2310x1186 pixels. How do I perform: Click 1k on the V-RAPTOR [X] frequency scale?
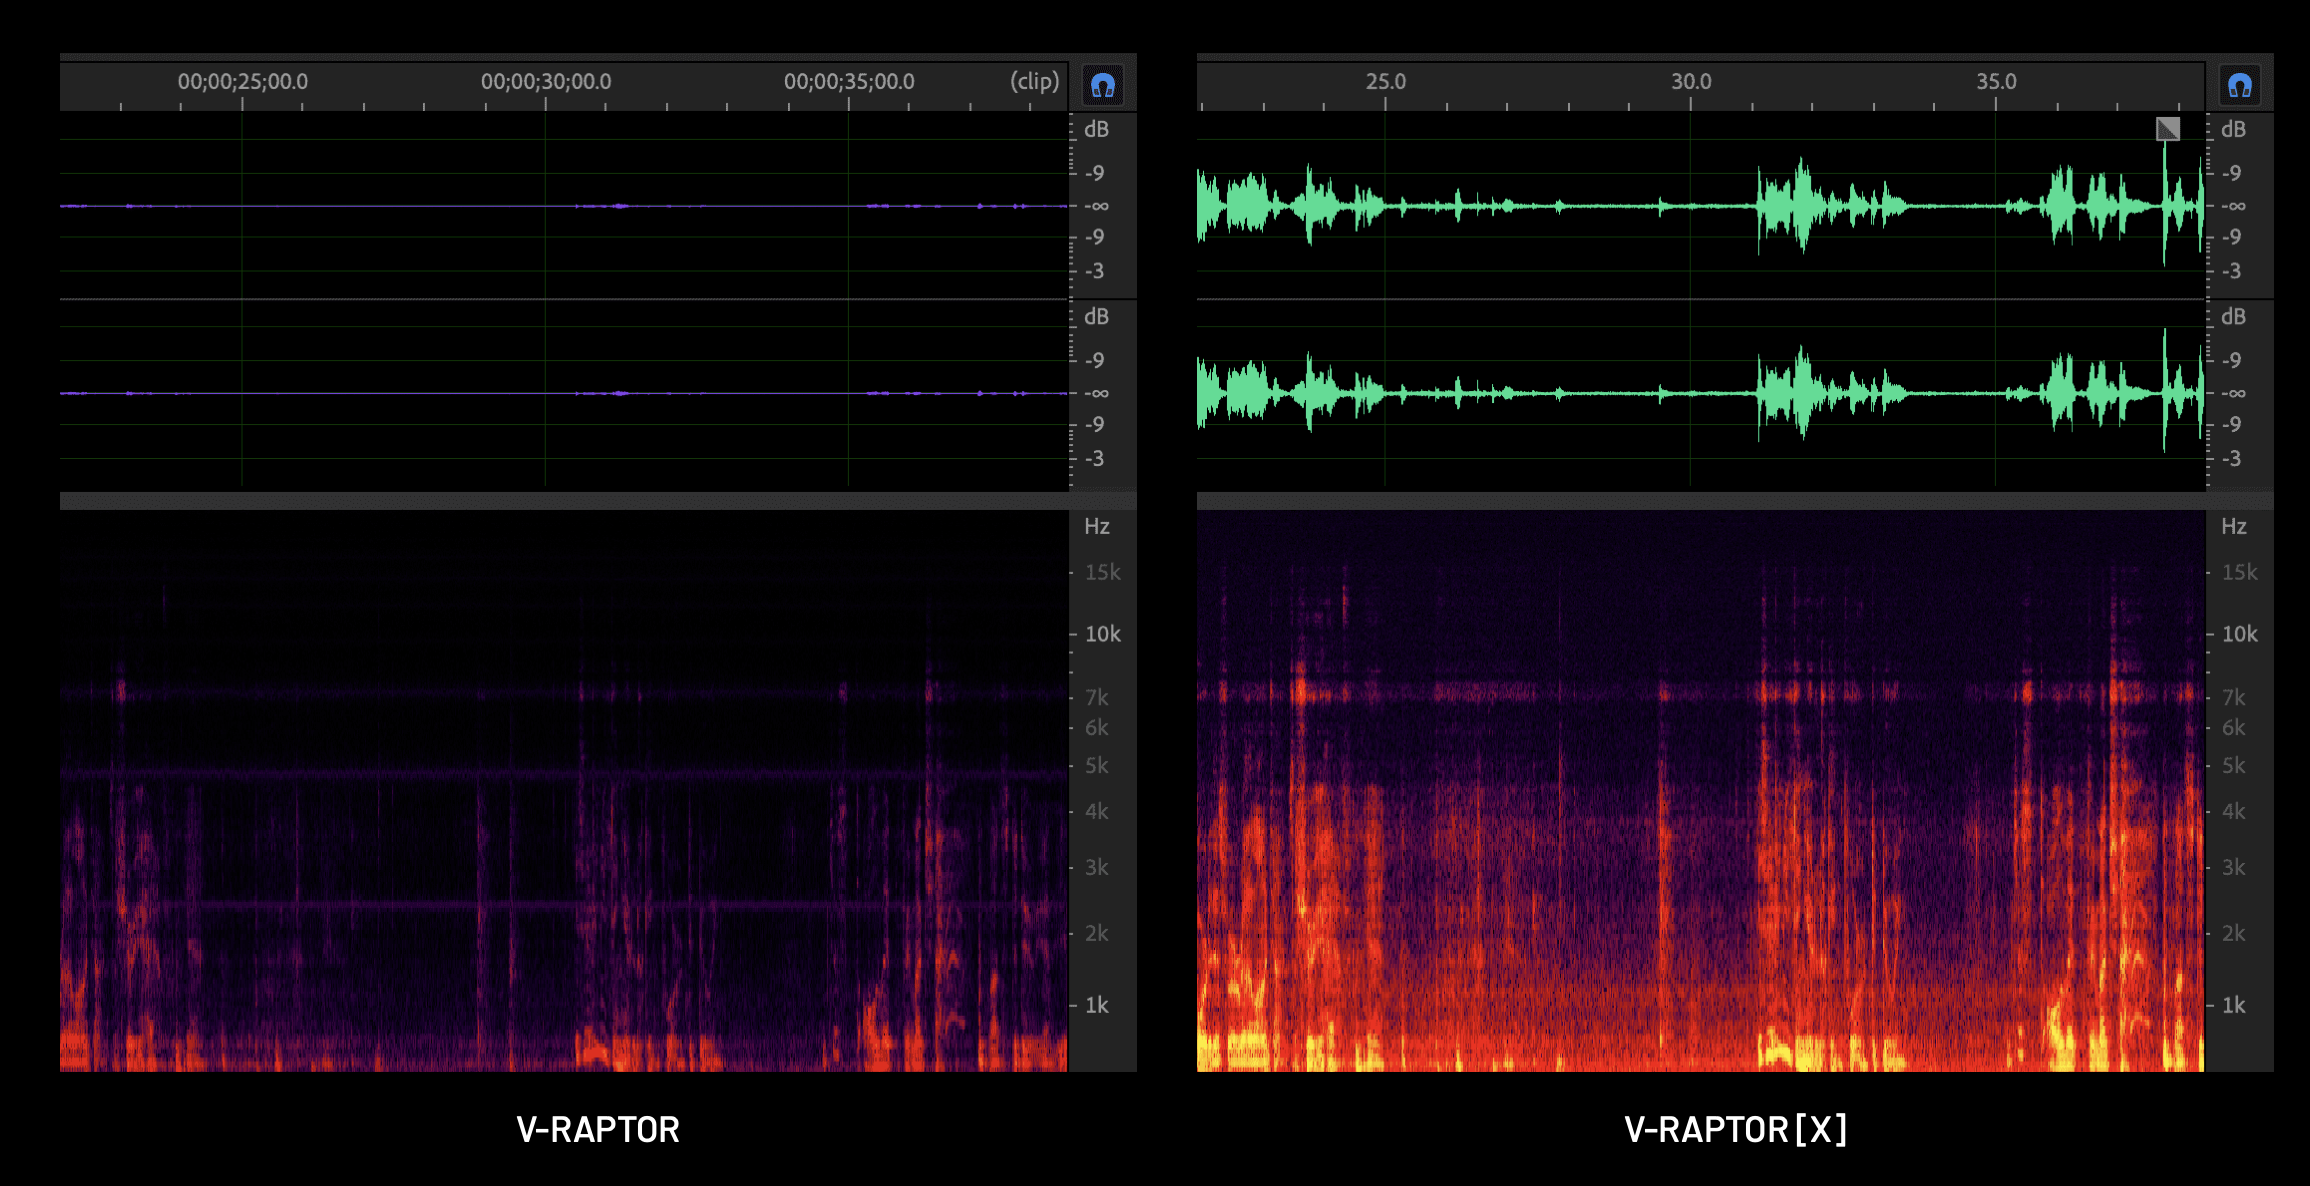pyautogui.click(x=2234, y=1005)
